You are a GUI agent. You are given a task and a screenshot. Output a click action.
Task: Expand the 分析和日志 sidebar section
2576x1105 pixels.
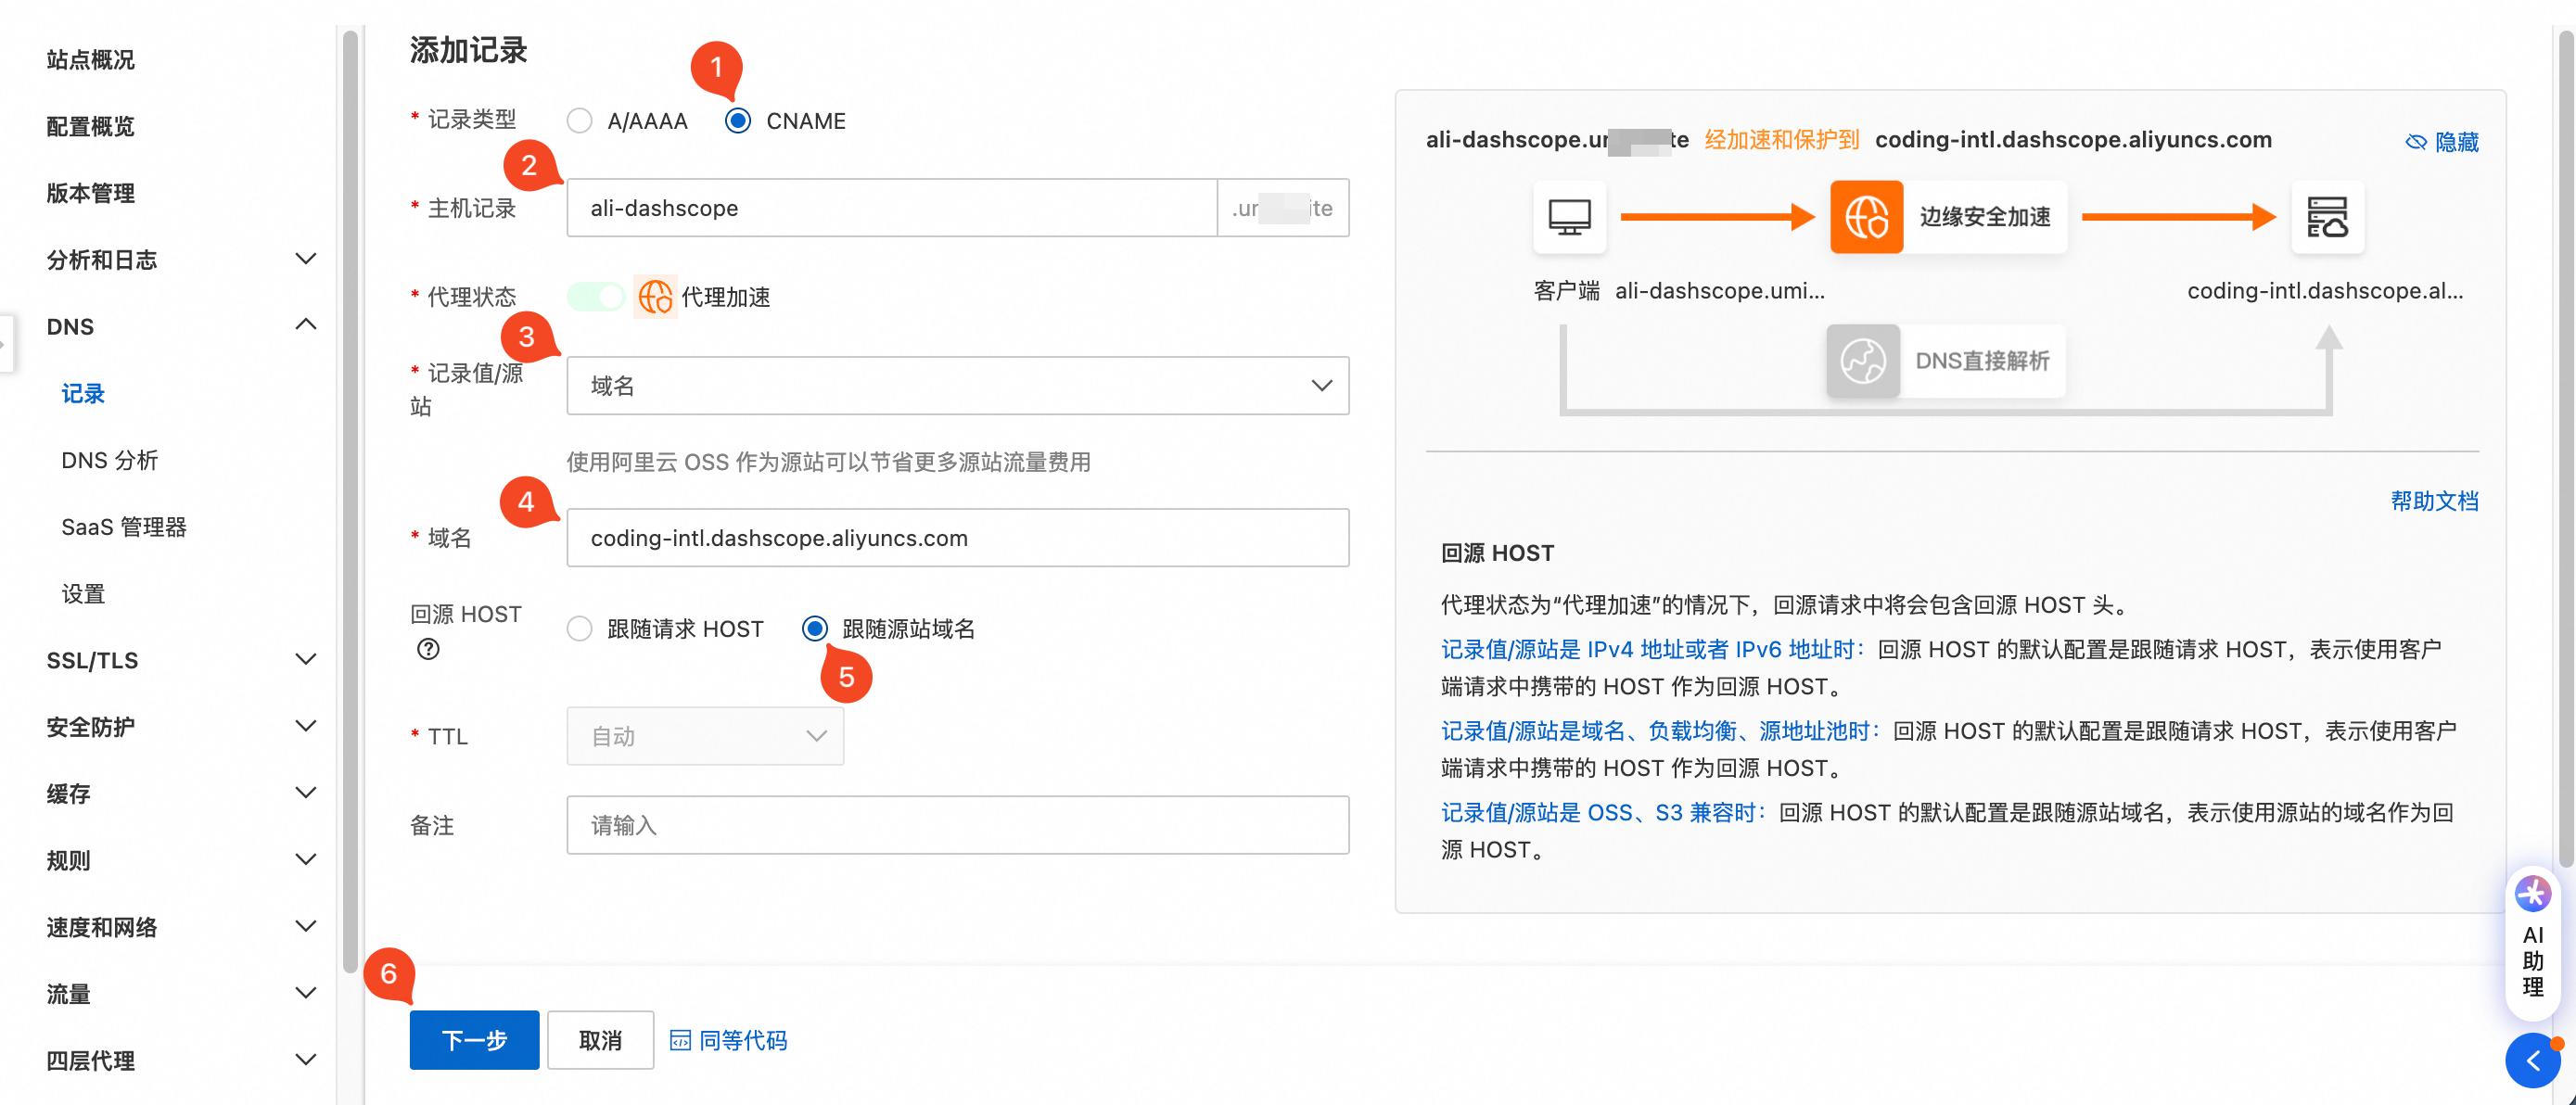pos(306,259)
